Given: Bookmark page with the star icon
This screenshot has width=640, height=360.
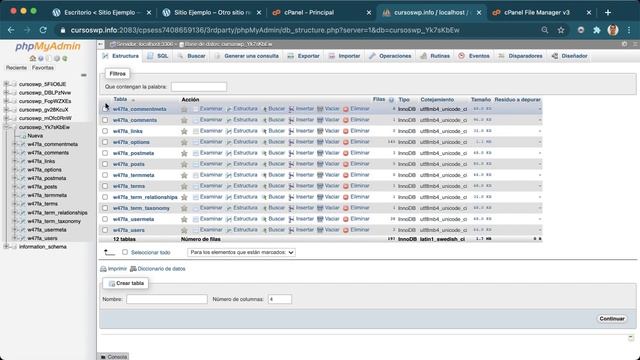Looking at the screenshot, I should [x=561, y=30].
